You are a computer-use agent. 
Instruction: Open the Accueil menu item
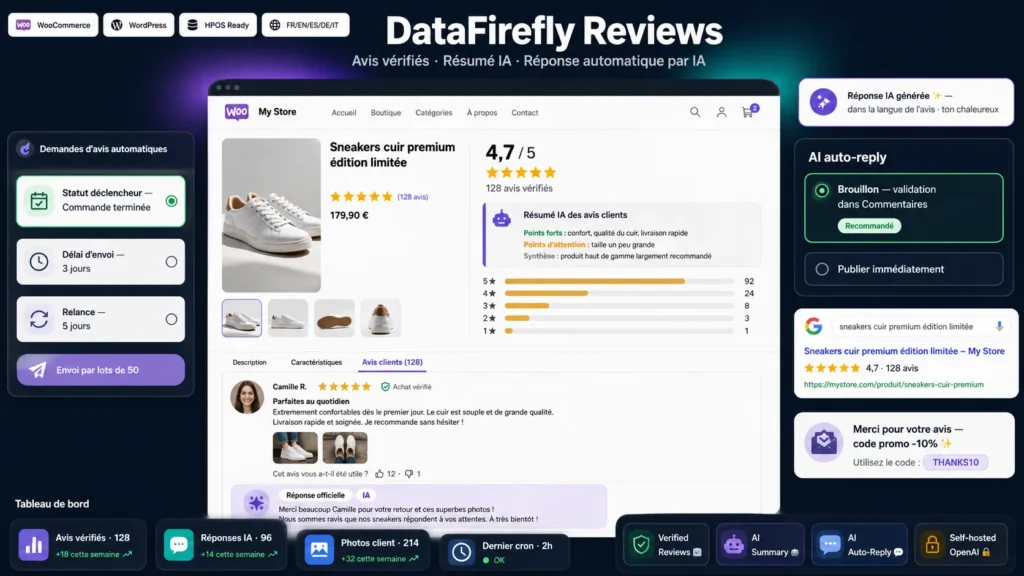coord(344,112)
